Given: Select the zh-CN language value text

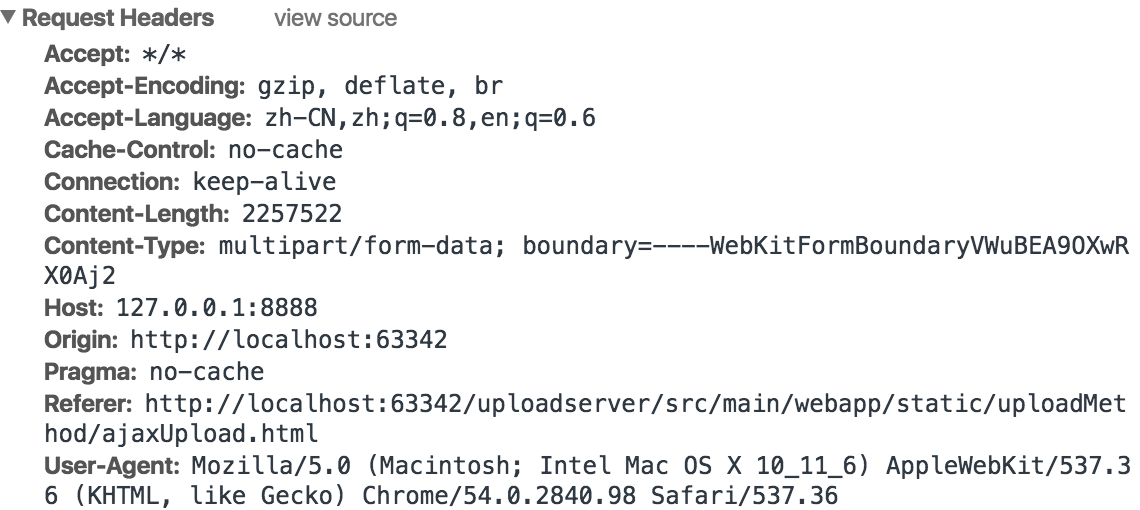Looking at the screenshot, I should coord(430,118).
